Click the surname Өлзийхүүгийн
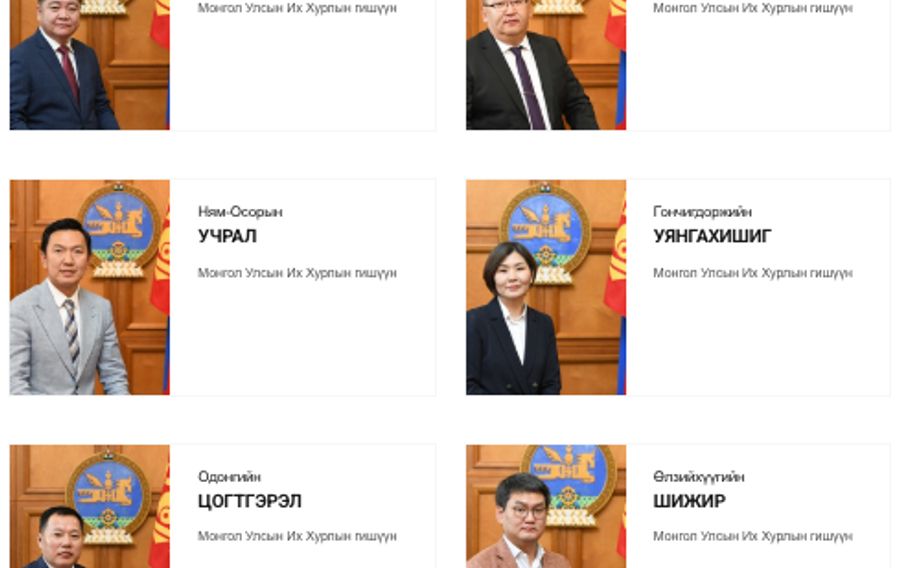 (x=699, y=477)
